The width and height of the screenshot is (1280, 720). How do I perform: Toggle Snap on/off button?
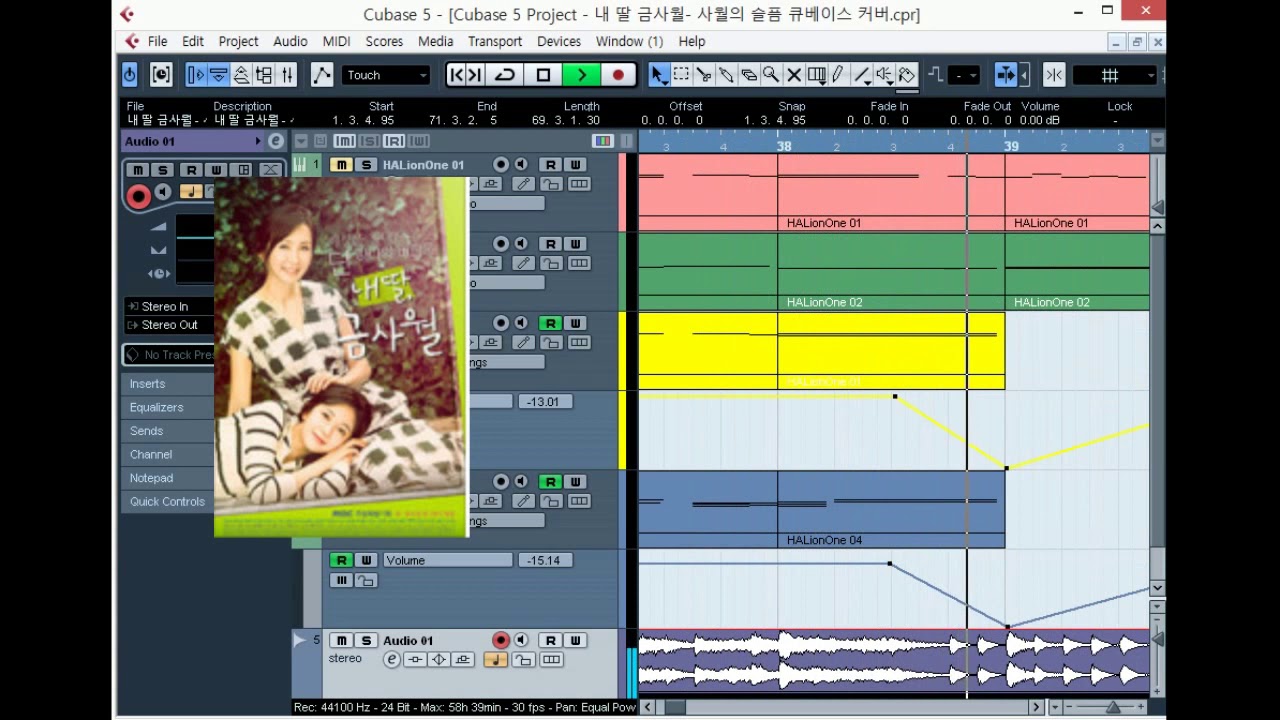point(1054,75)
